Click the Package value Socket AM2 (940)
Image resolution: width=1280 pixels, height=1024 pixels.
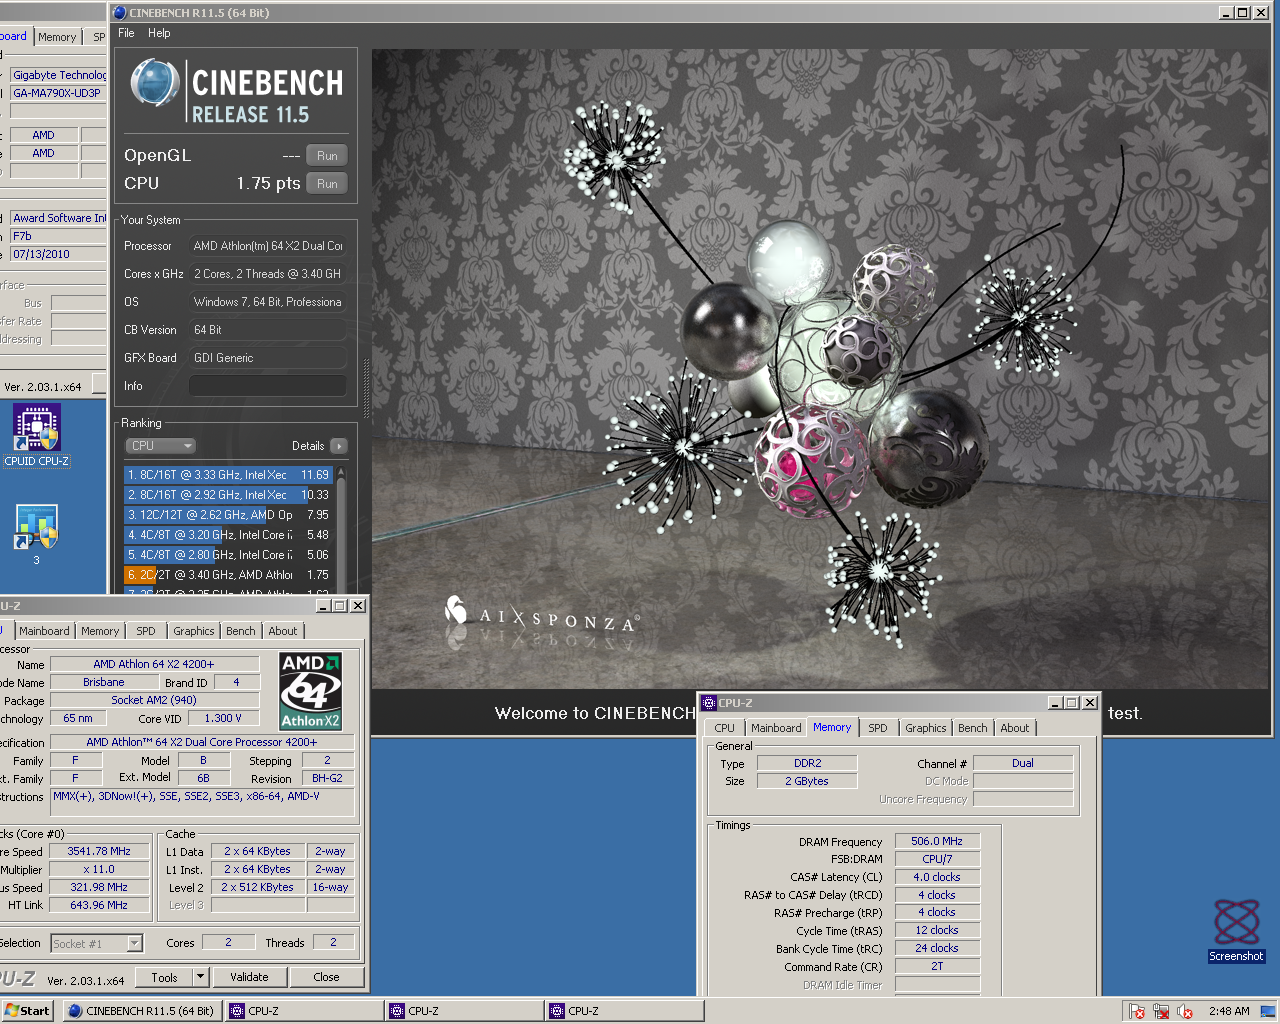(154, 700)
